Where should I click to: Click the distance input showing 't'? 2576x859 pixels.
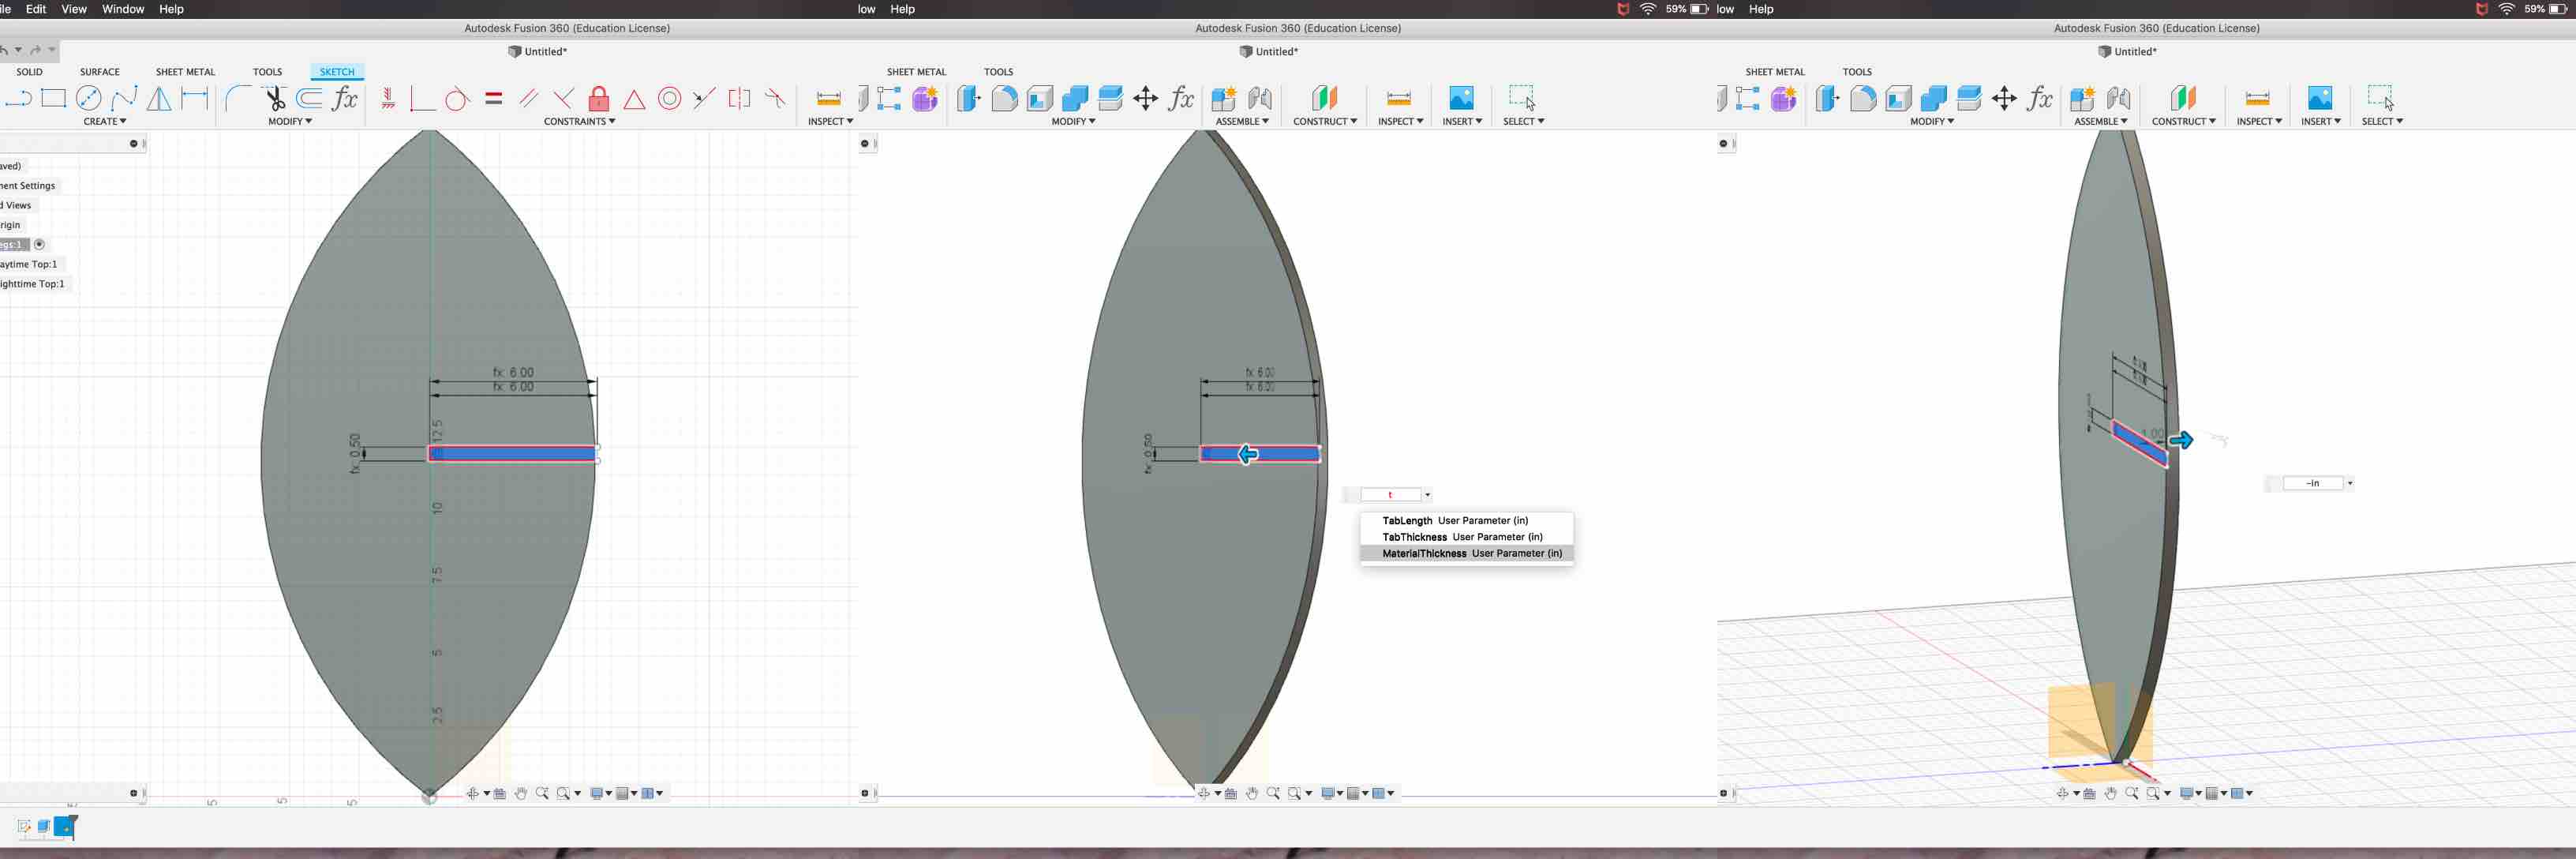(x=1390, y=495)
